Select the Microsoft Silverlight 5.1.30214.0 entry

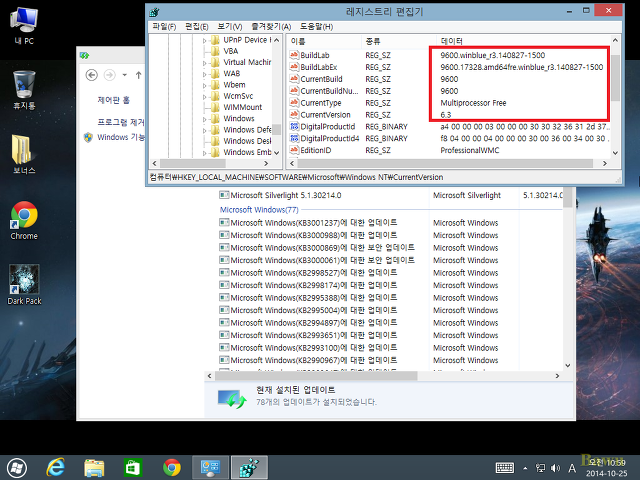286,195
